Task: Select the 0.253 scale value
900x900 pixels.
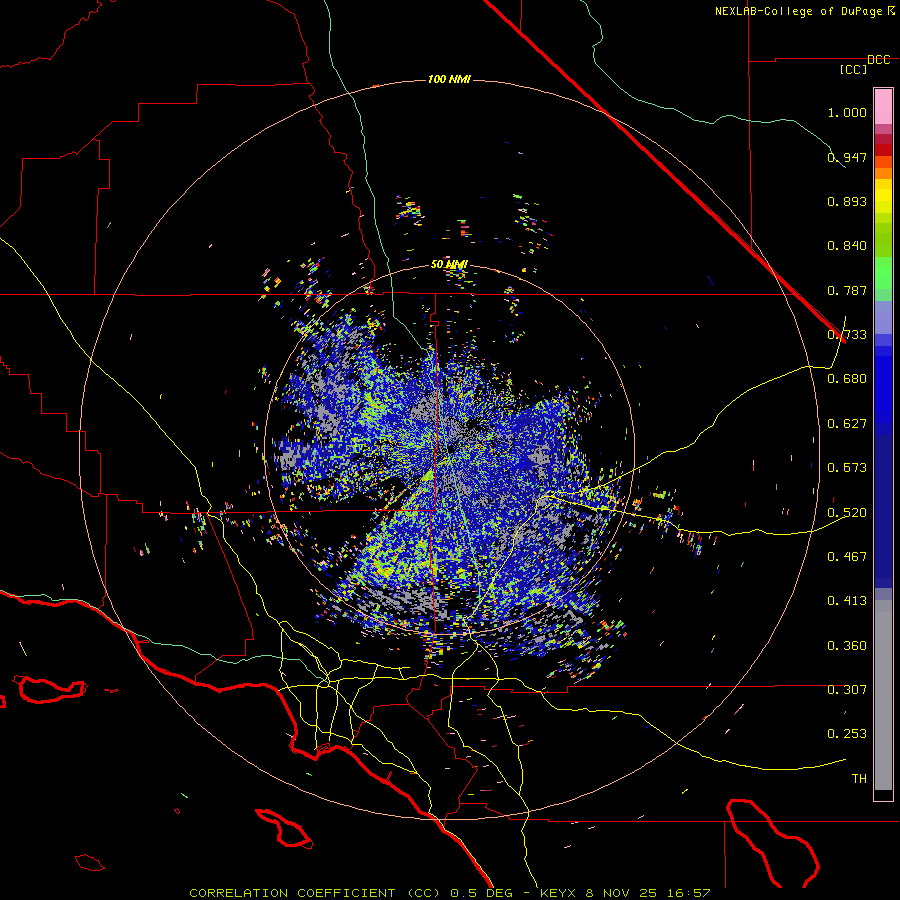Action: (847, 734)
